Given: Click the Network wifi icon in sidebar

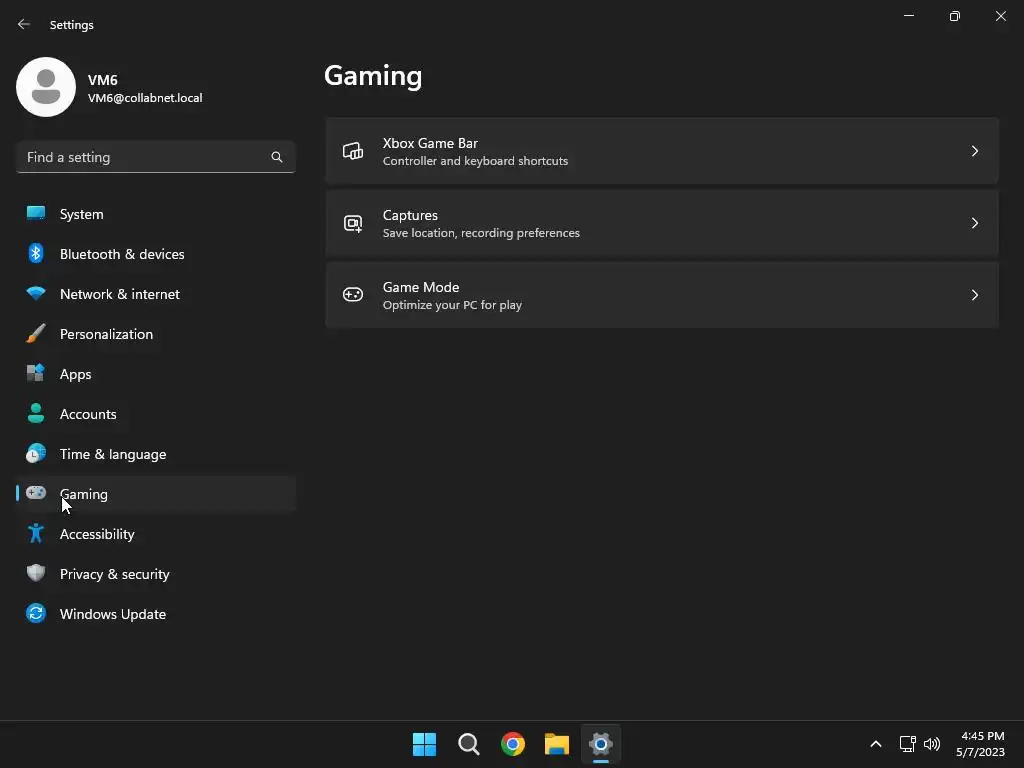Looking at the screenshot, I should [36, 293].
